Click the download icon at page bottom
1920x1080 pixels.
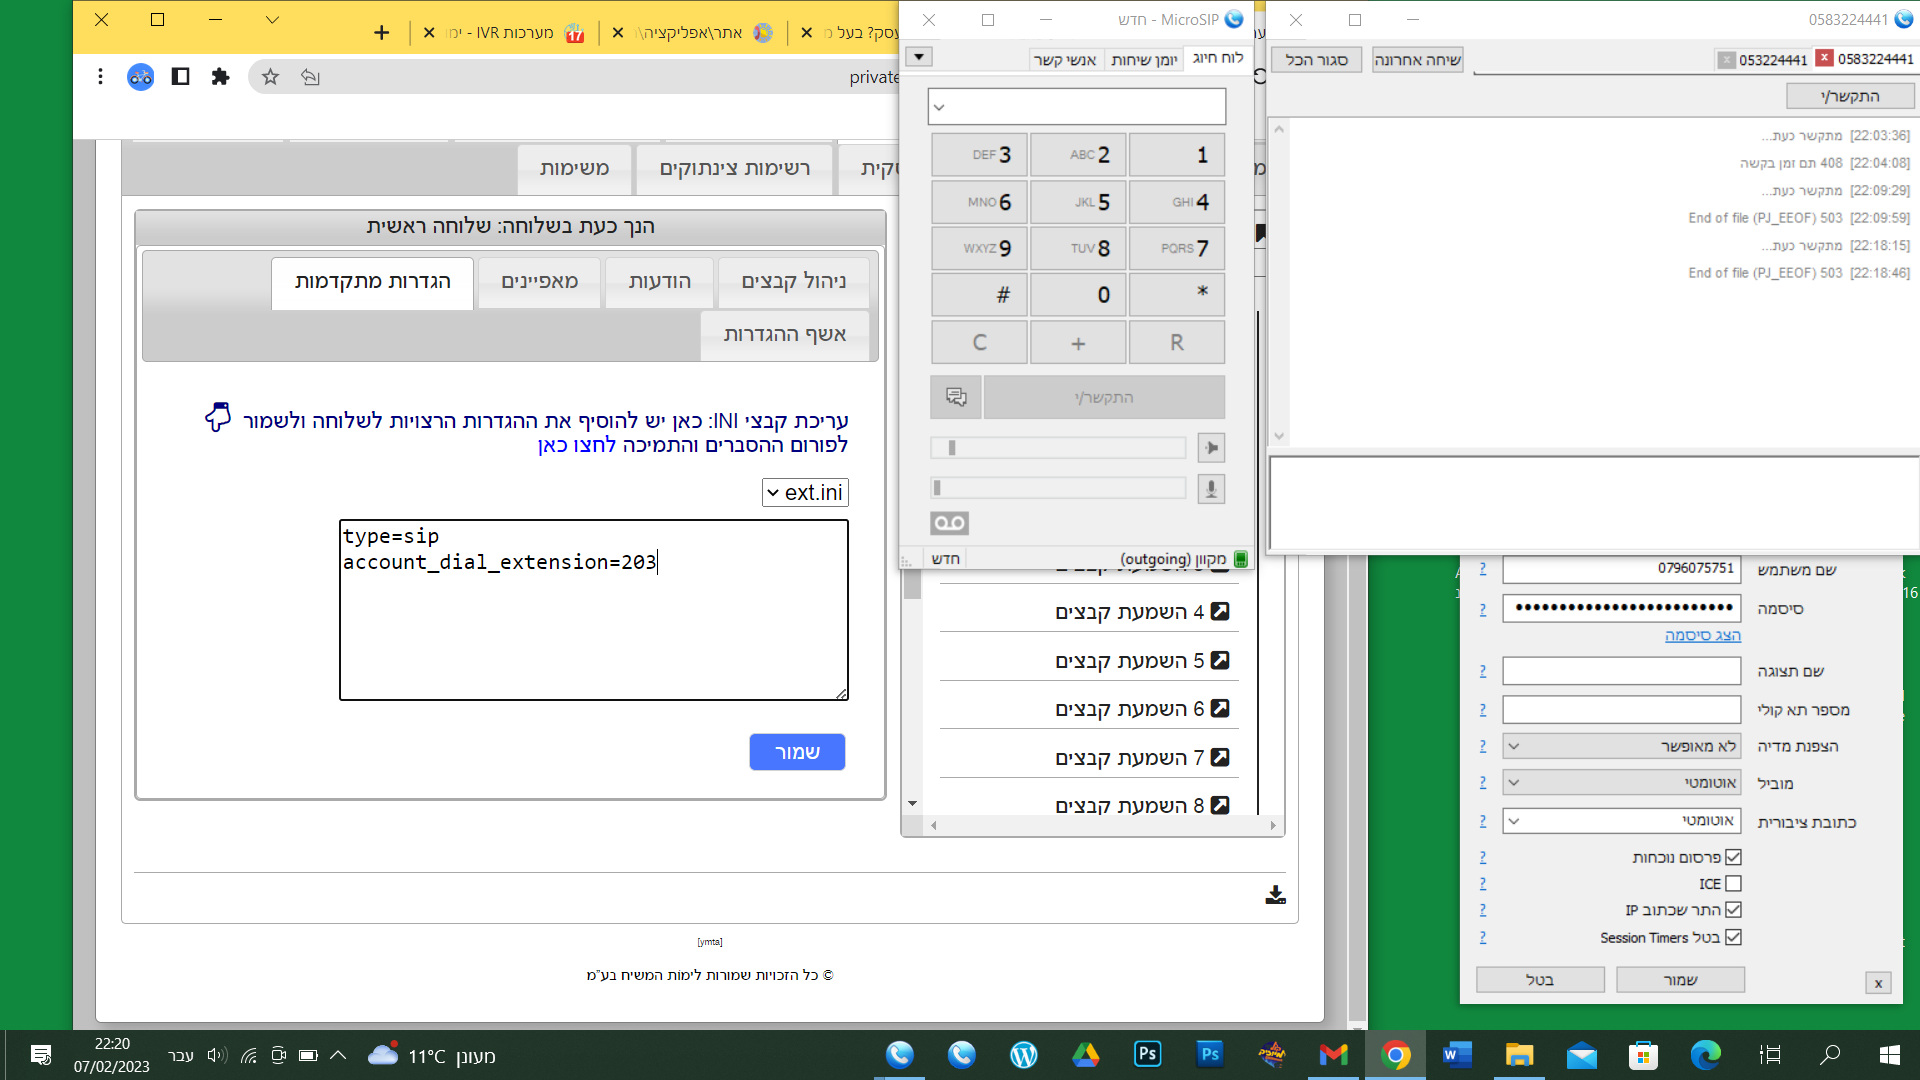point(1275,894)
